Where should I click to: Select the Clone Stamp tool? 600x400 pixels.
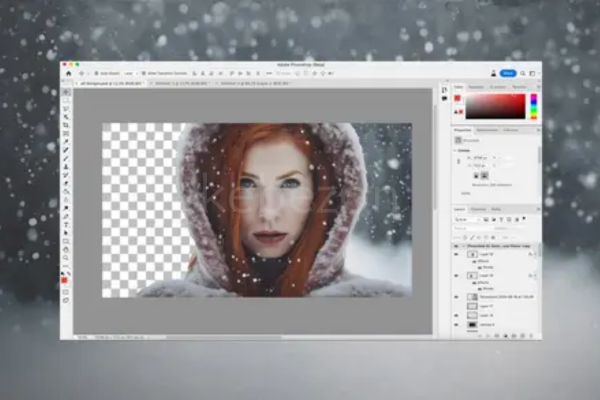tap(66, 167)
